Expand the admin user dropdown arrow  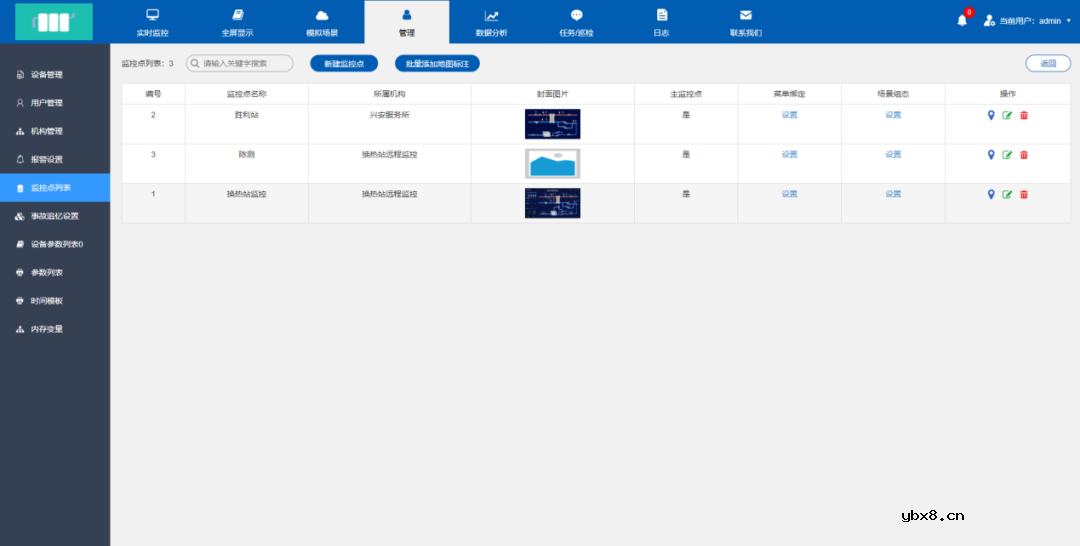point(1068,20)
